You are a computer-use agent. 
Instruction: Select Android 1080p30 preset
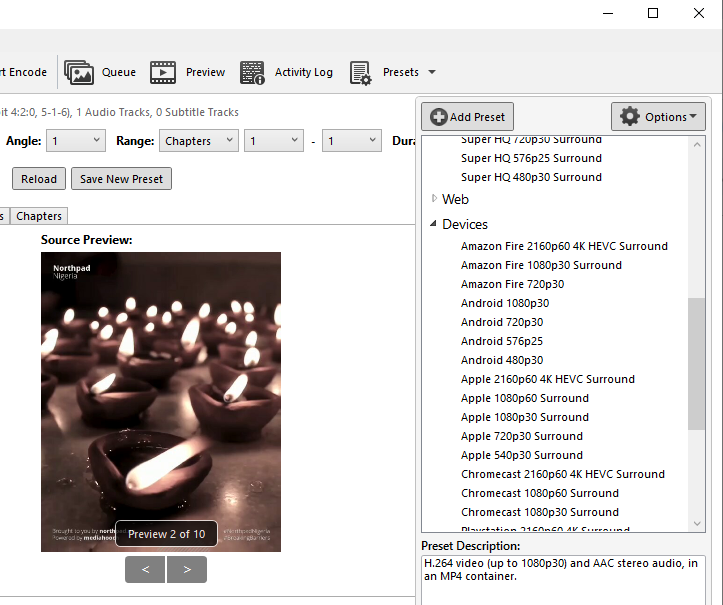click(x=505, y=303)
